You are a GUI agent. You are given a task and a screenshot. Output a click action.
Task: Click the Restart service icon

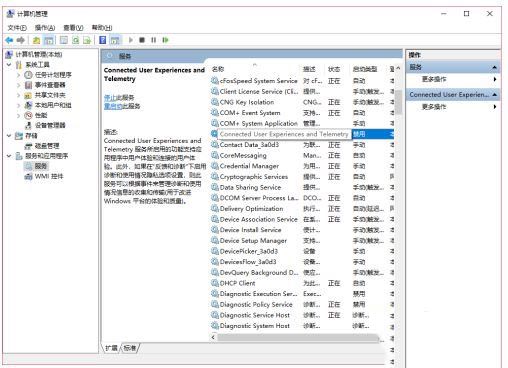pos(165,40)
